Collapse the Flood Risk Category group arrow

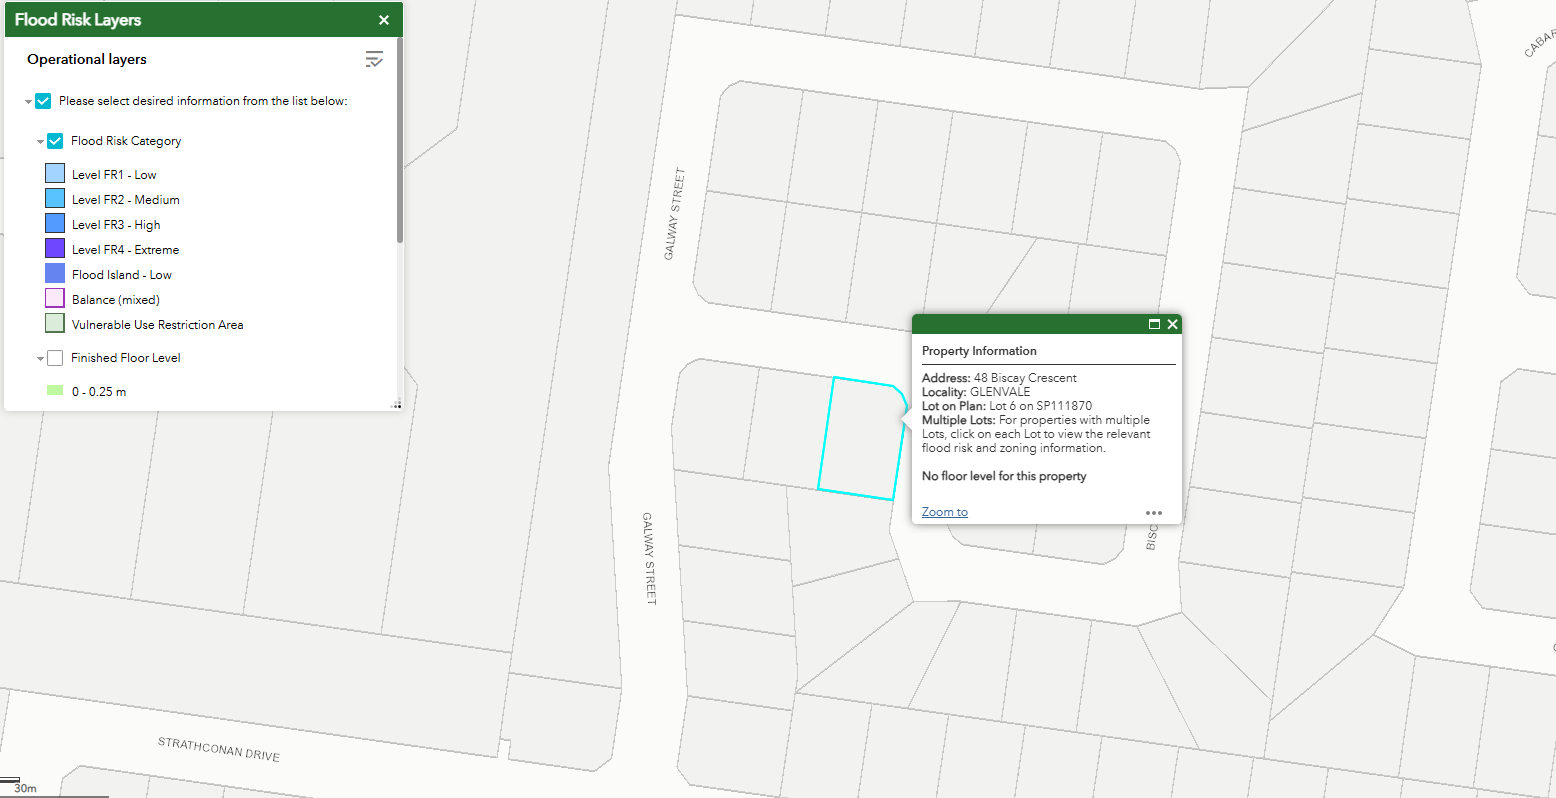pyautogui.click(x=40, y=142)
